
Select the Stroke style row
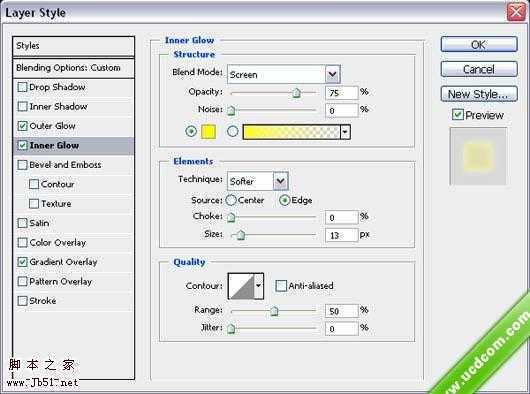coord(73,301)
